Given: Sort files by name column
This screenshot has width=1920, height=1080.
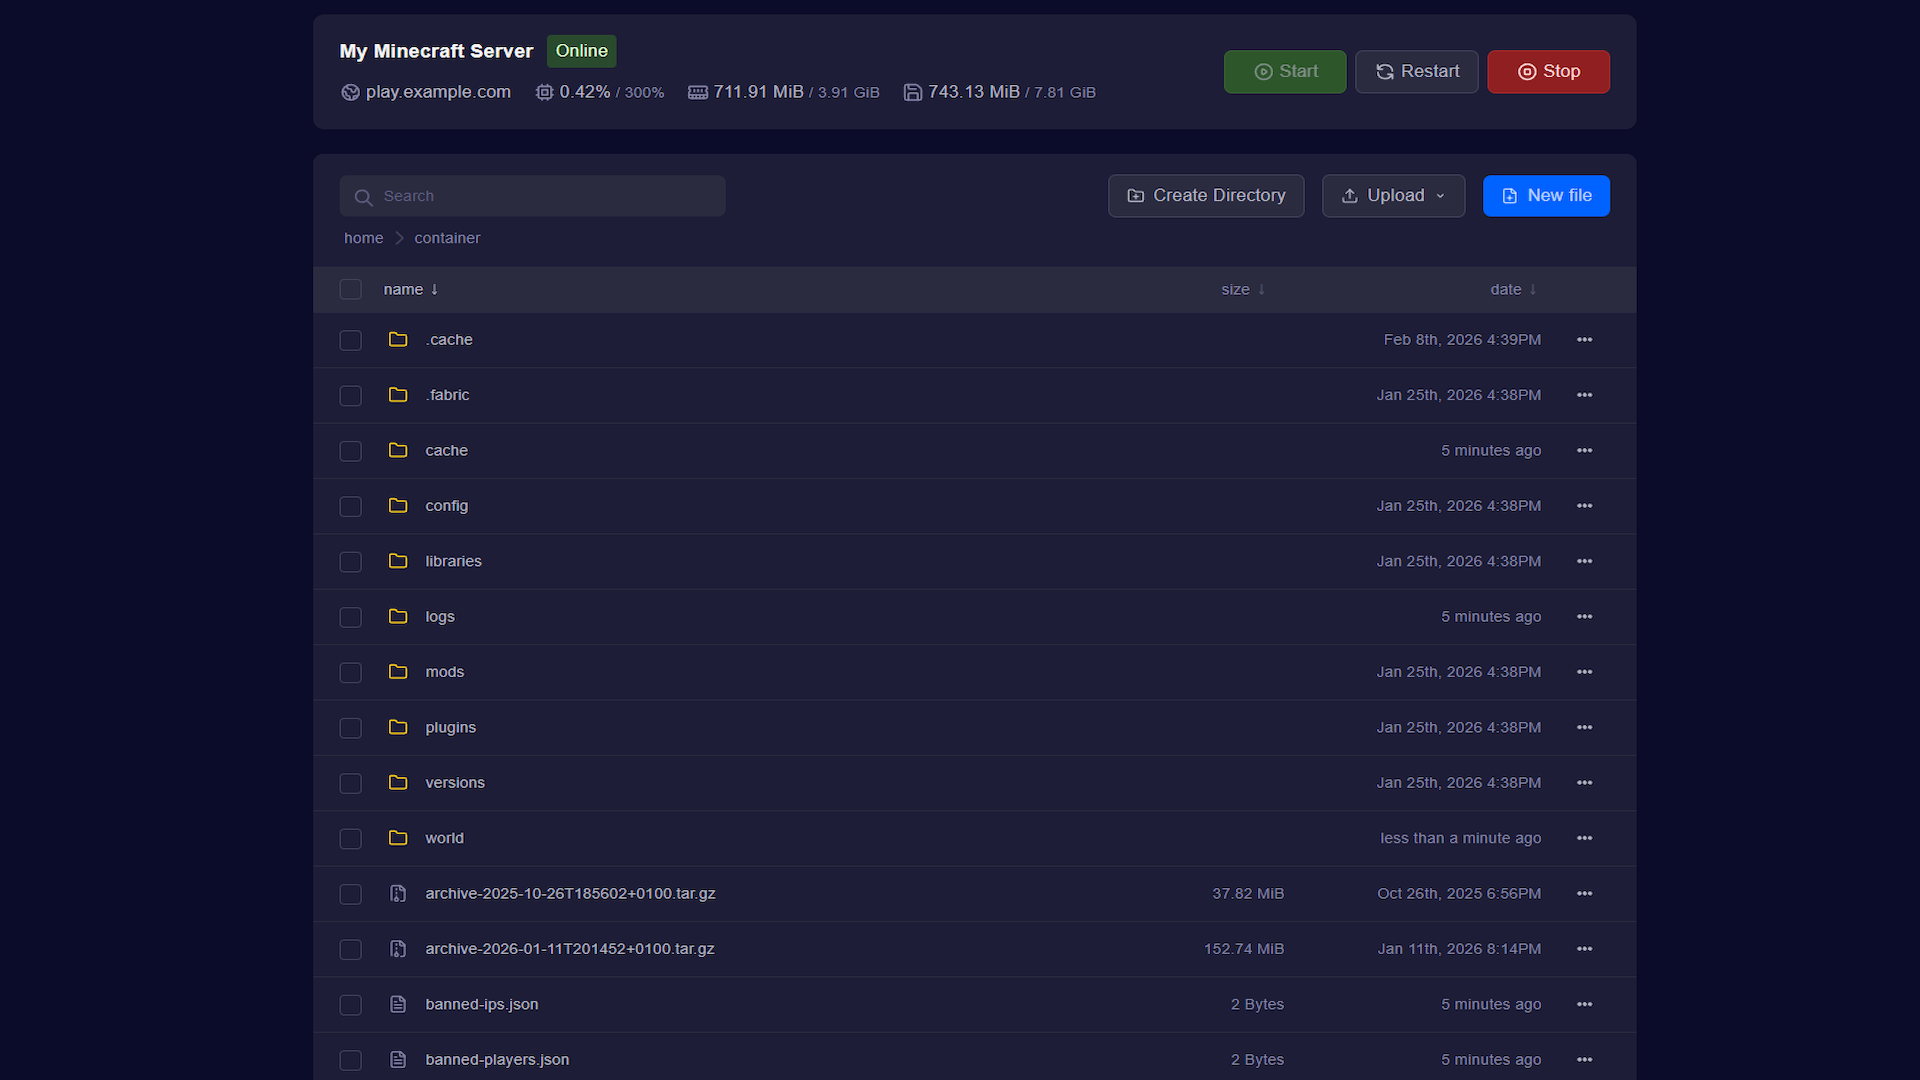Looking at the screenshot, I should 410,289.
